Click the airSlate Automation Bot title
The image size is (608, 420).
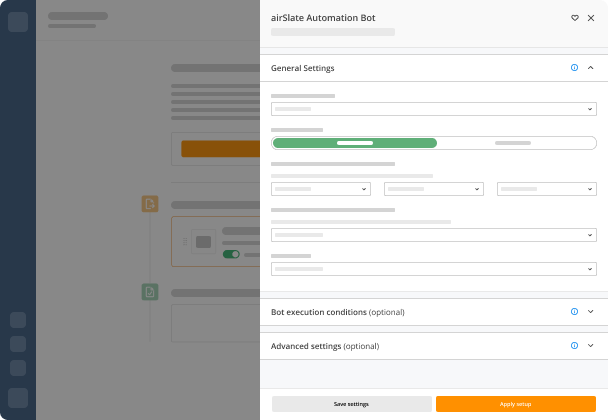[323, 18]
